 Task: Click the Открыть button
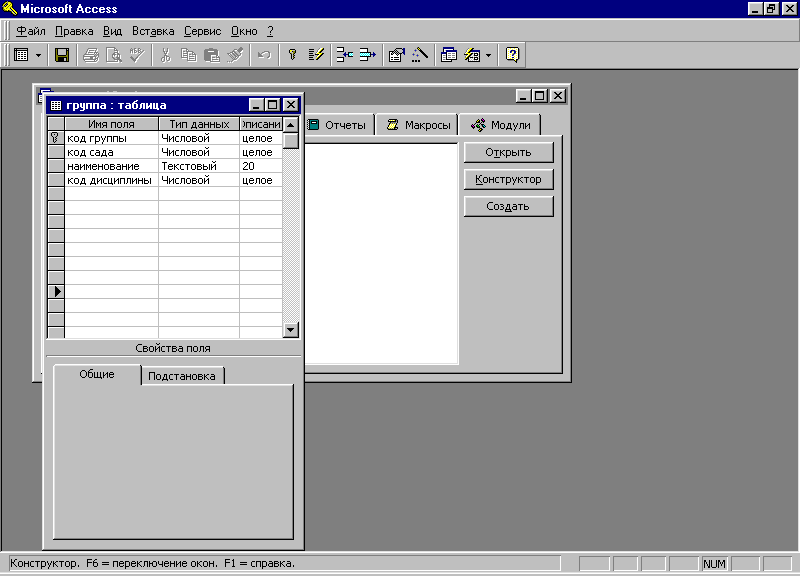pyautogui.click(x=508, y=152)
